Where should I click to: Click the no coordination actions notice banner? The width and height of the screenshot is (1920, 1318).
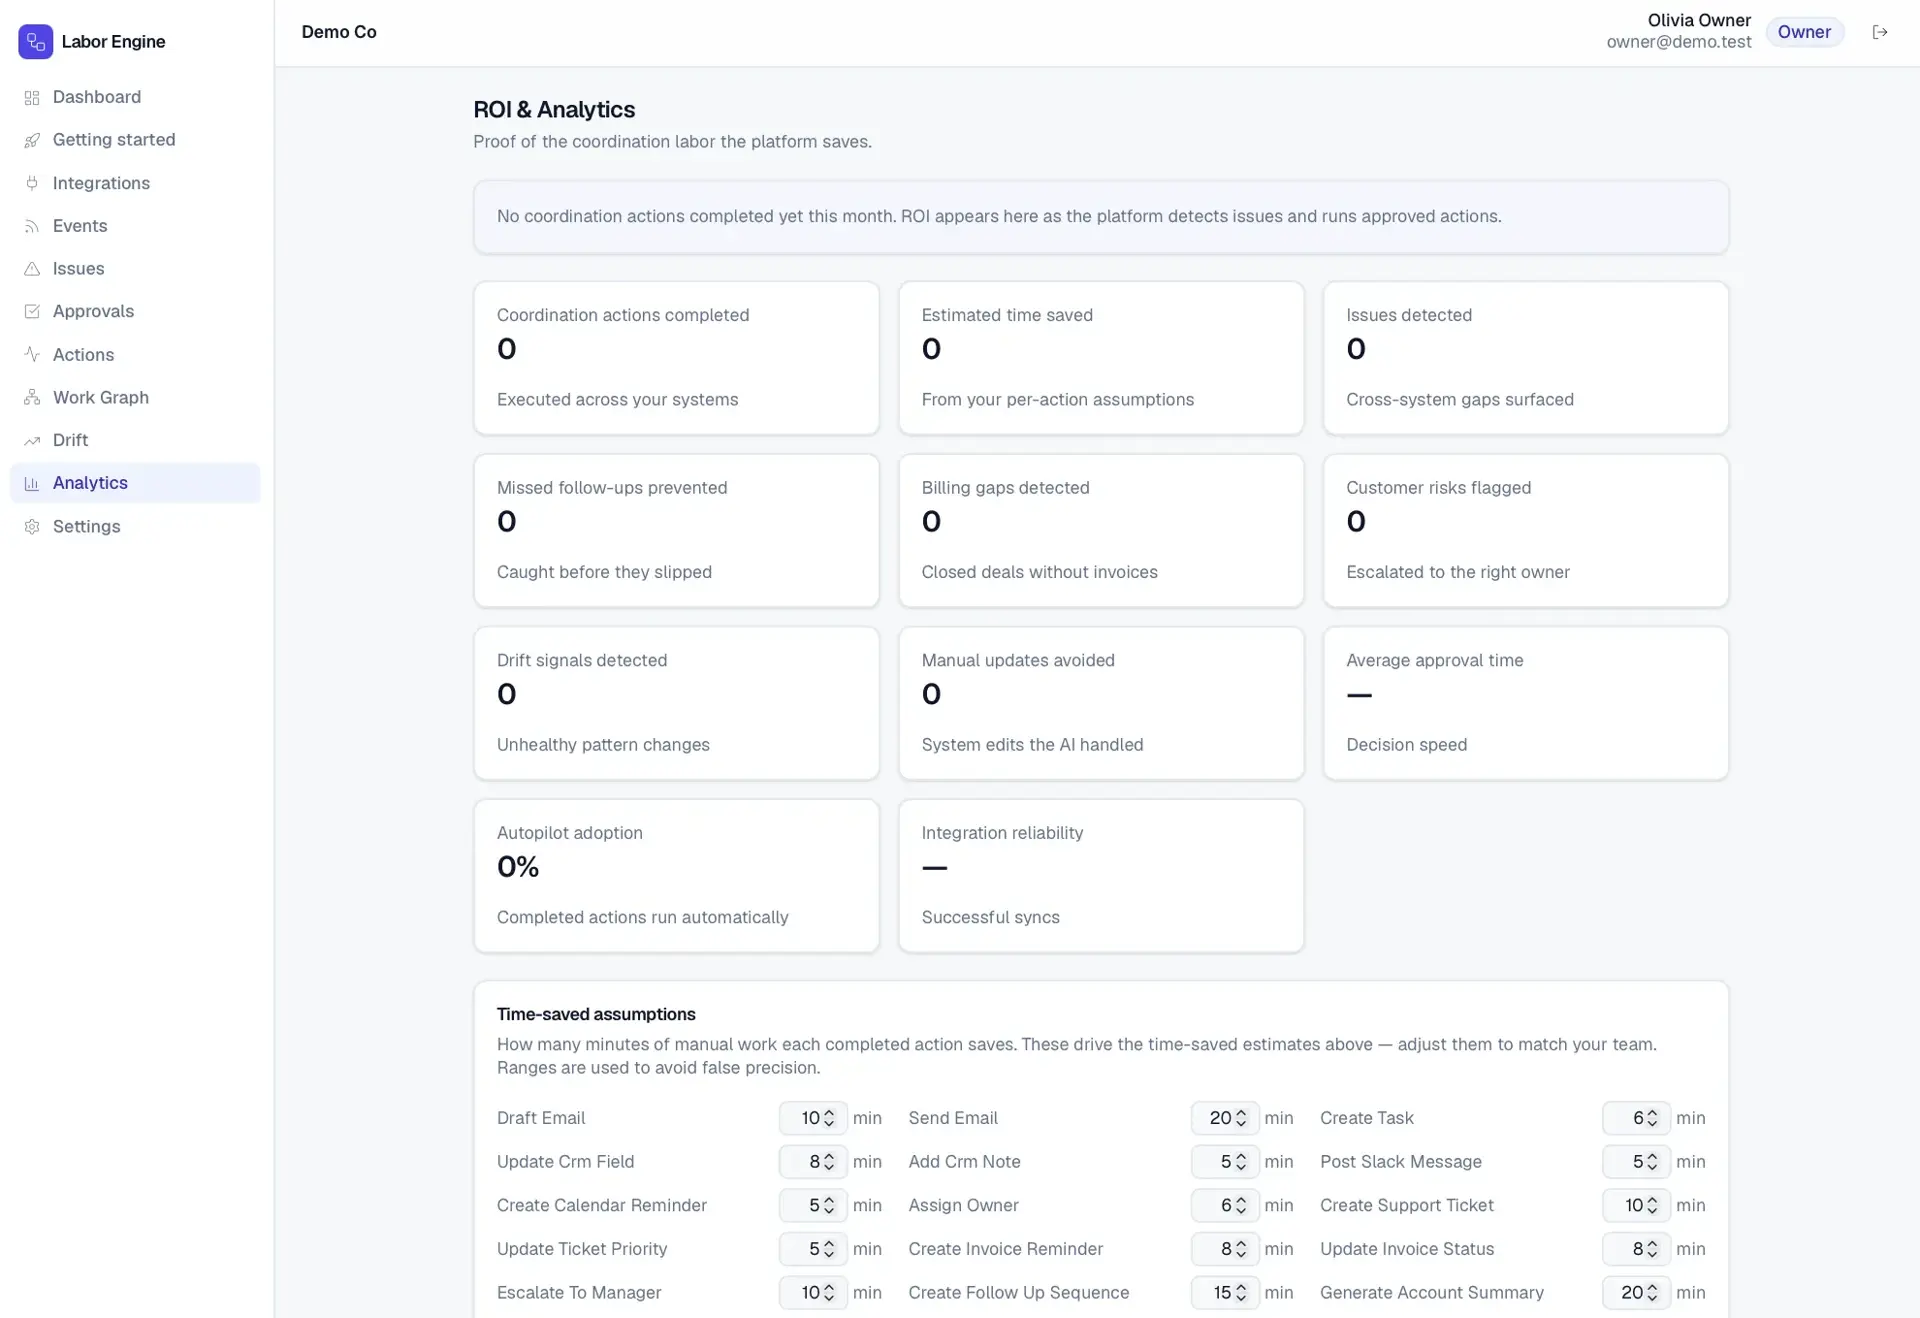1101,217
